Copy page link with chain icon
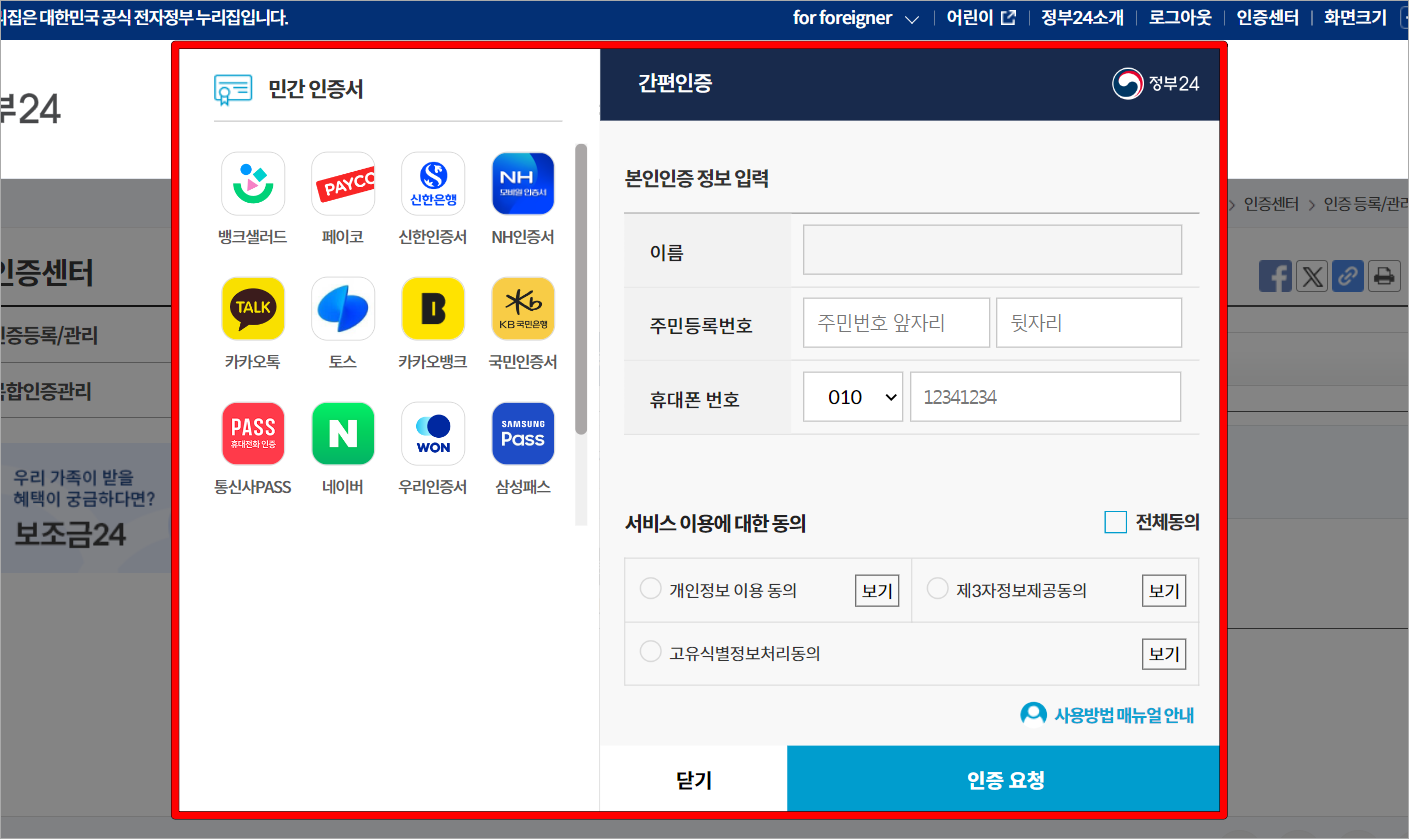Image resolution: width=1409 pixels, height=839 pixels. (x=1348, y=276)
